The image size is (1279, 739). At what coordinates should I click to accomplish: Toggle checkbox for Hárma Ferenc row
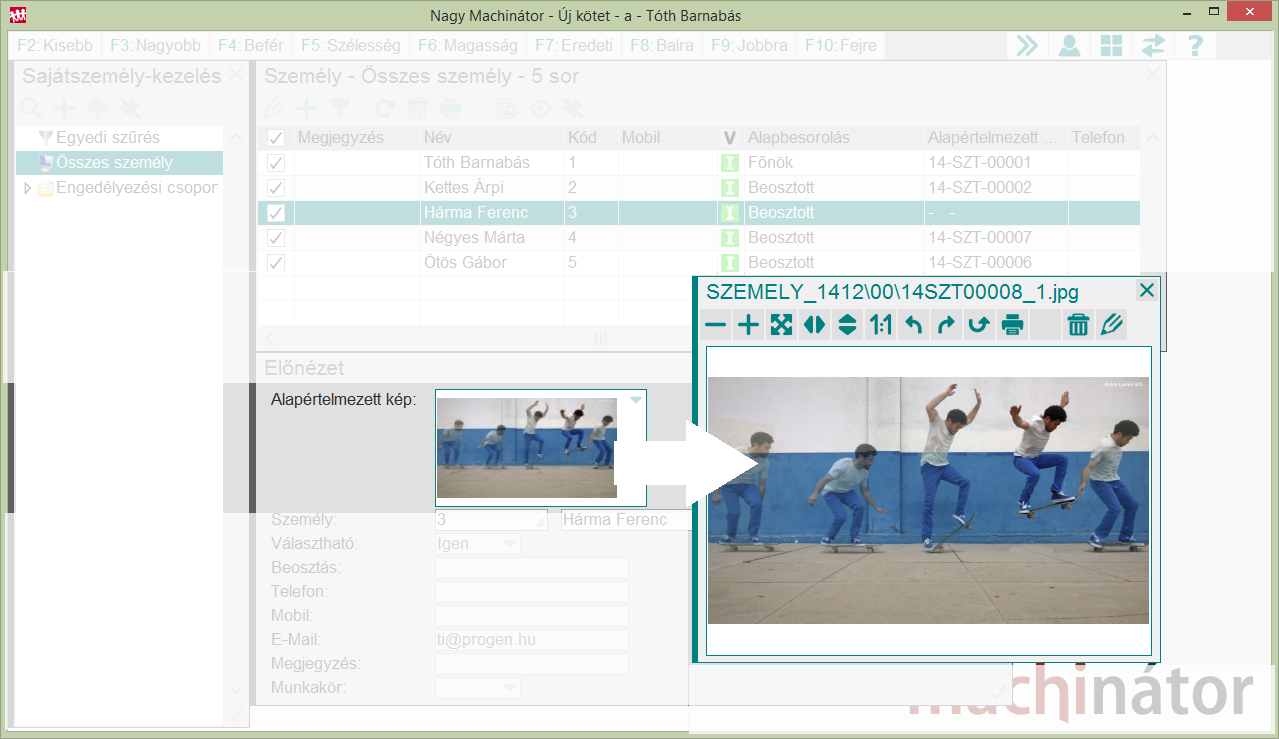276,213
